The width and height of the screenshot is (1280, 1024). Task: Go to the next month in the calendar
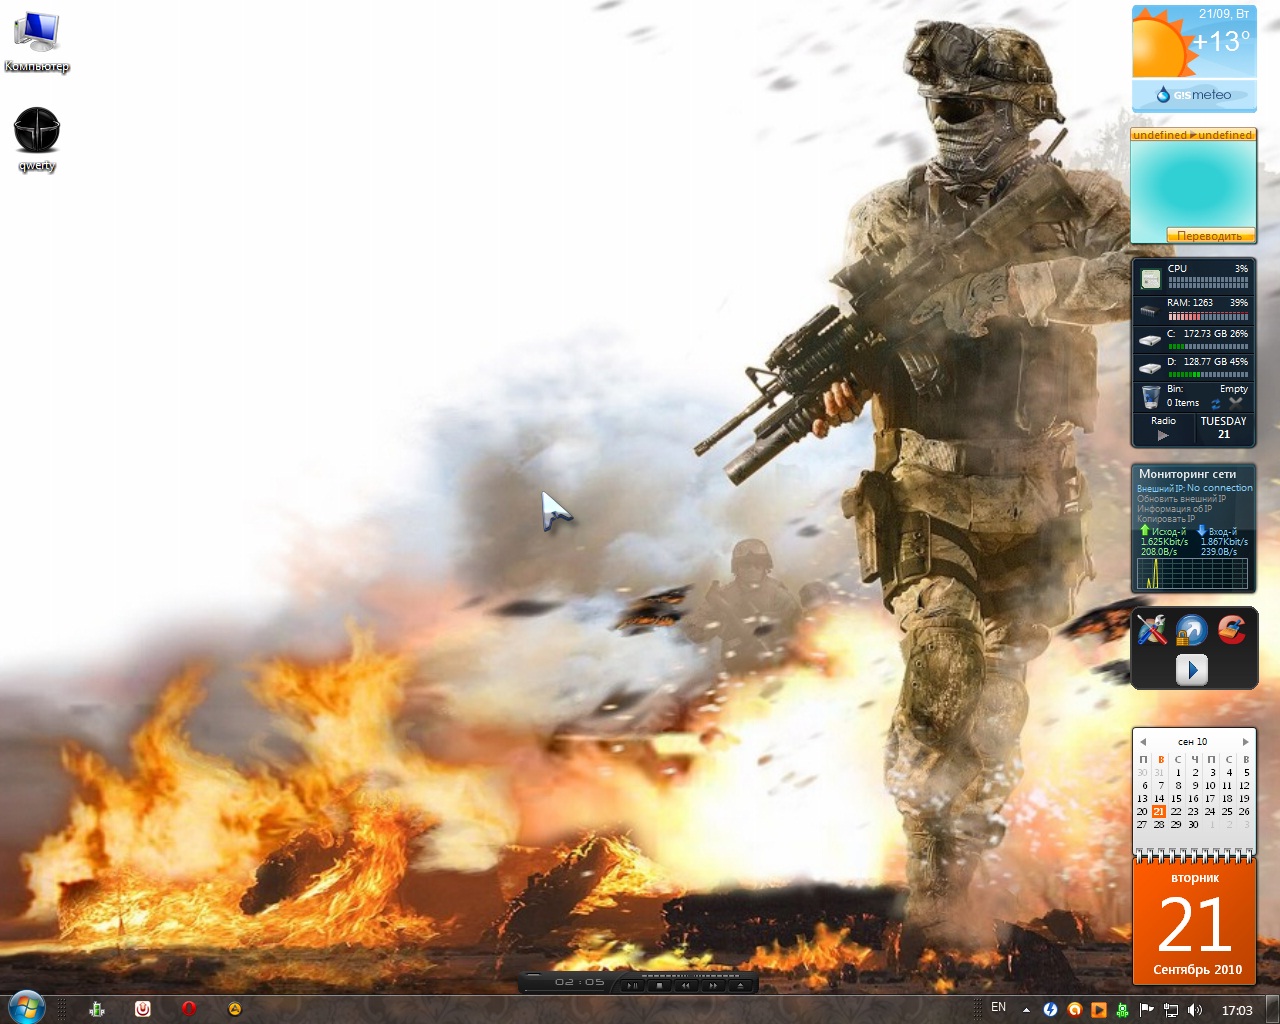click(1245, 742)
